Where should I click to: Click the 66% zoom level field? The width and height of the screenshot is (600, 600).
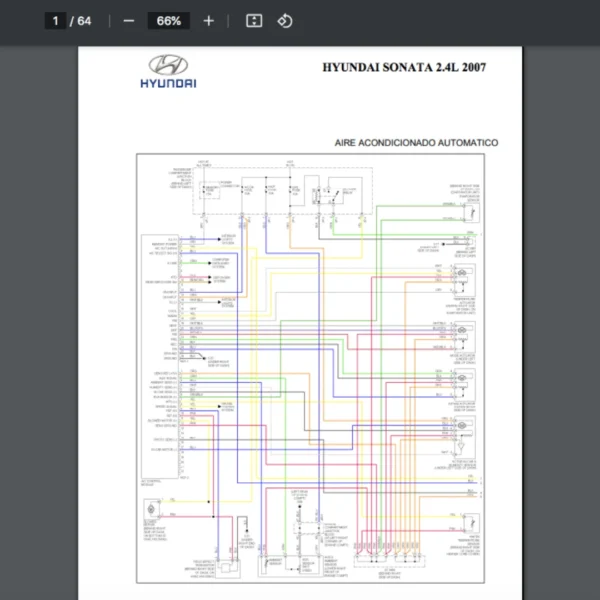click(168, 21)
